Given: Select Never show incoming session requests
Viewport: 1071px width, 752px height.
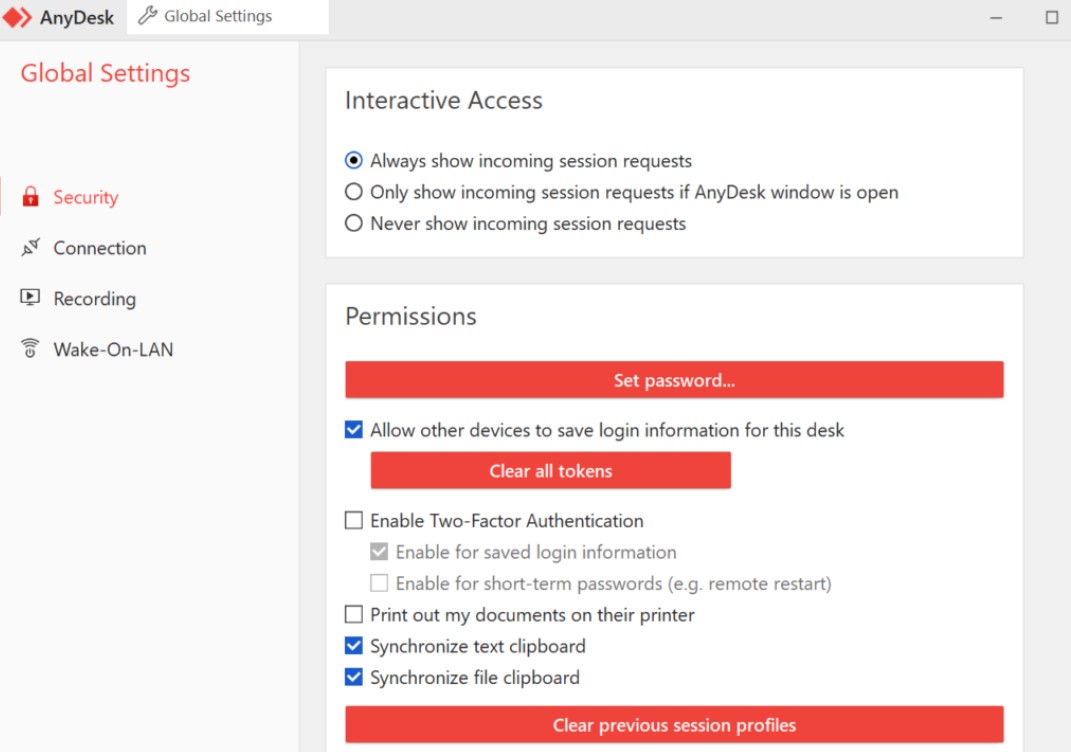Looking at the screenshot, I should pyautogui.click(x=354, y=223).
